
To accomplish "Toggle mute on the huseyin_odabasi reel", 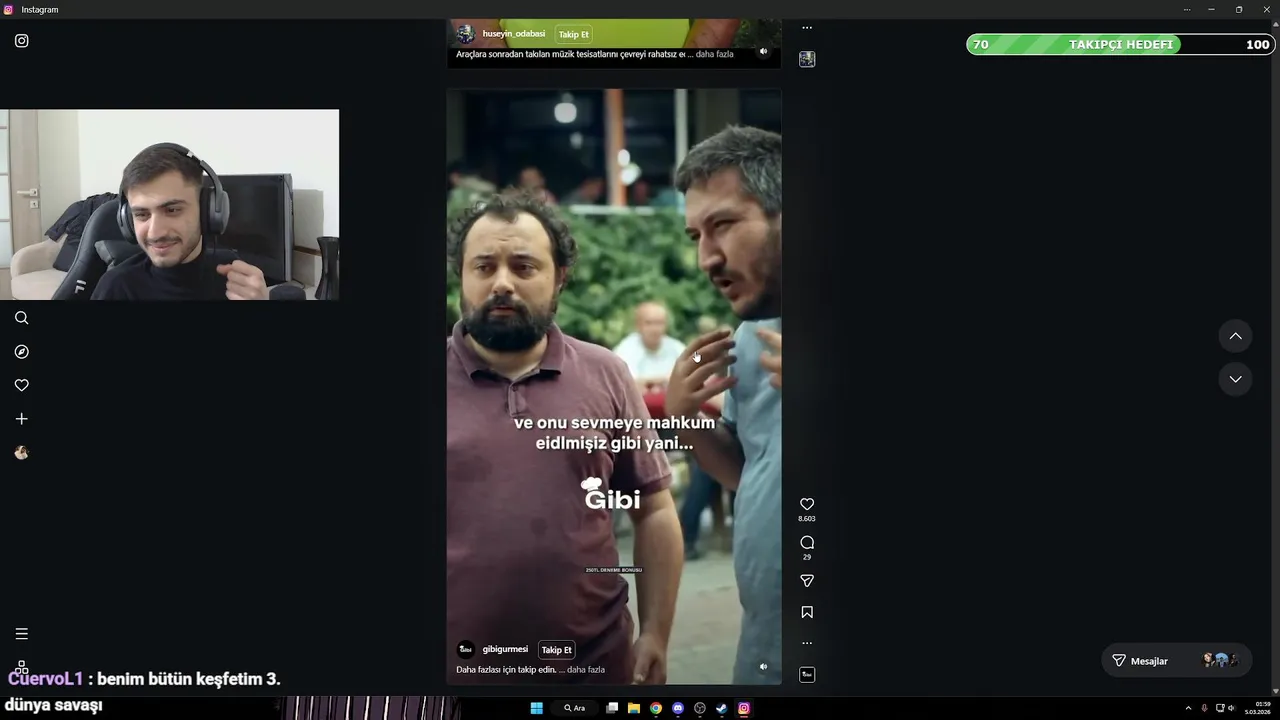I will click(763, 51).
